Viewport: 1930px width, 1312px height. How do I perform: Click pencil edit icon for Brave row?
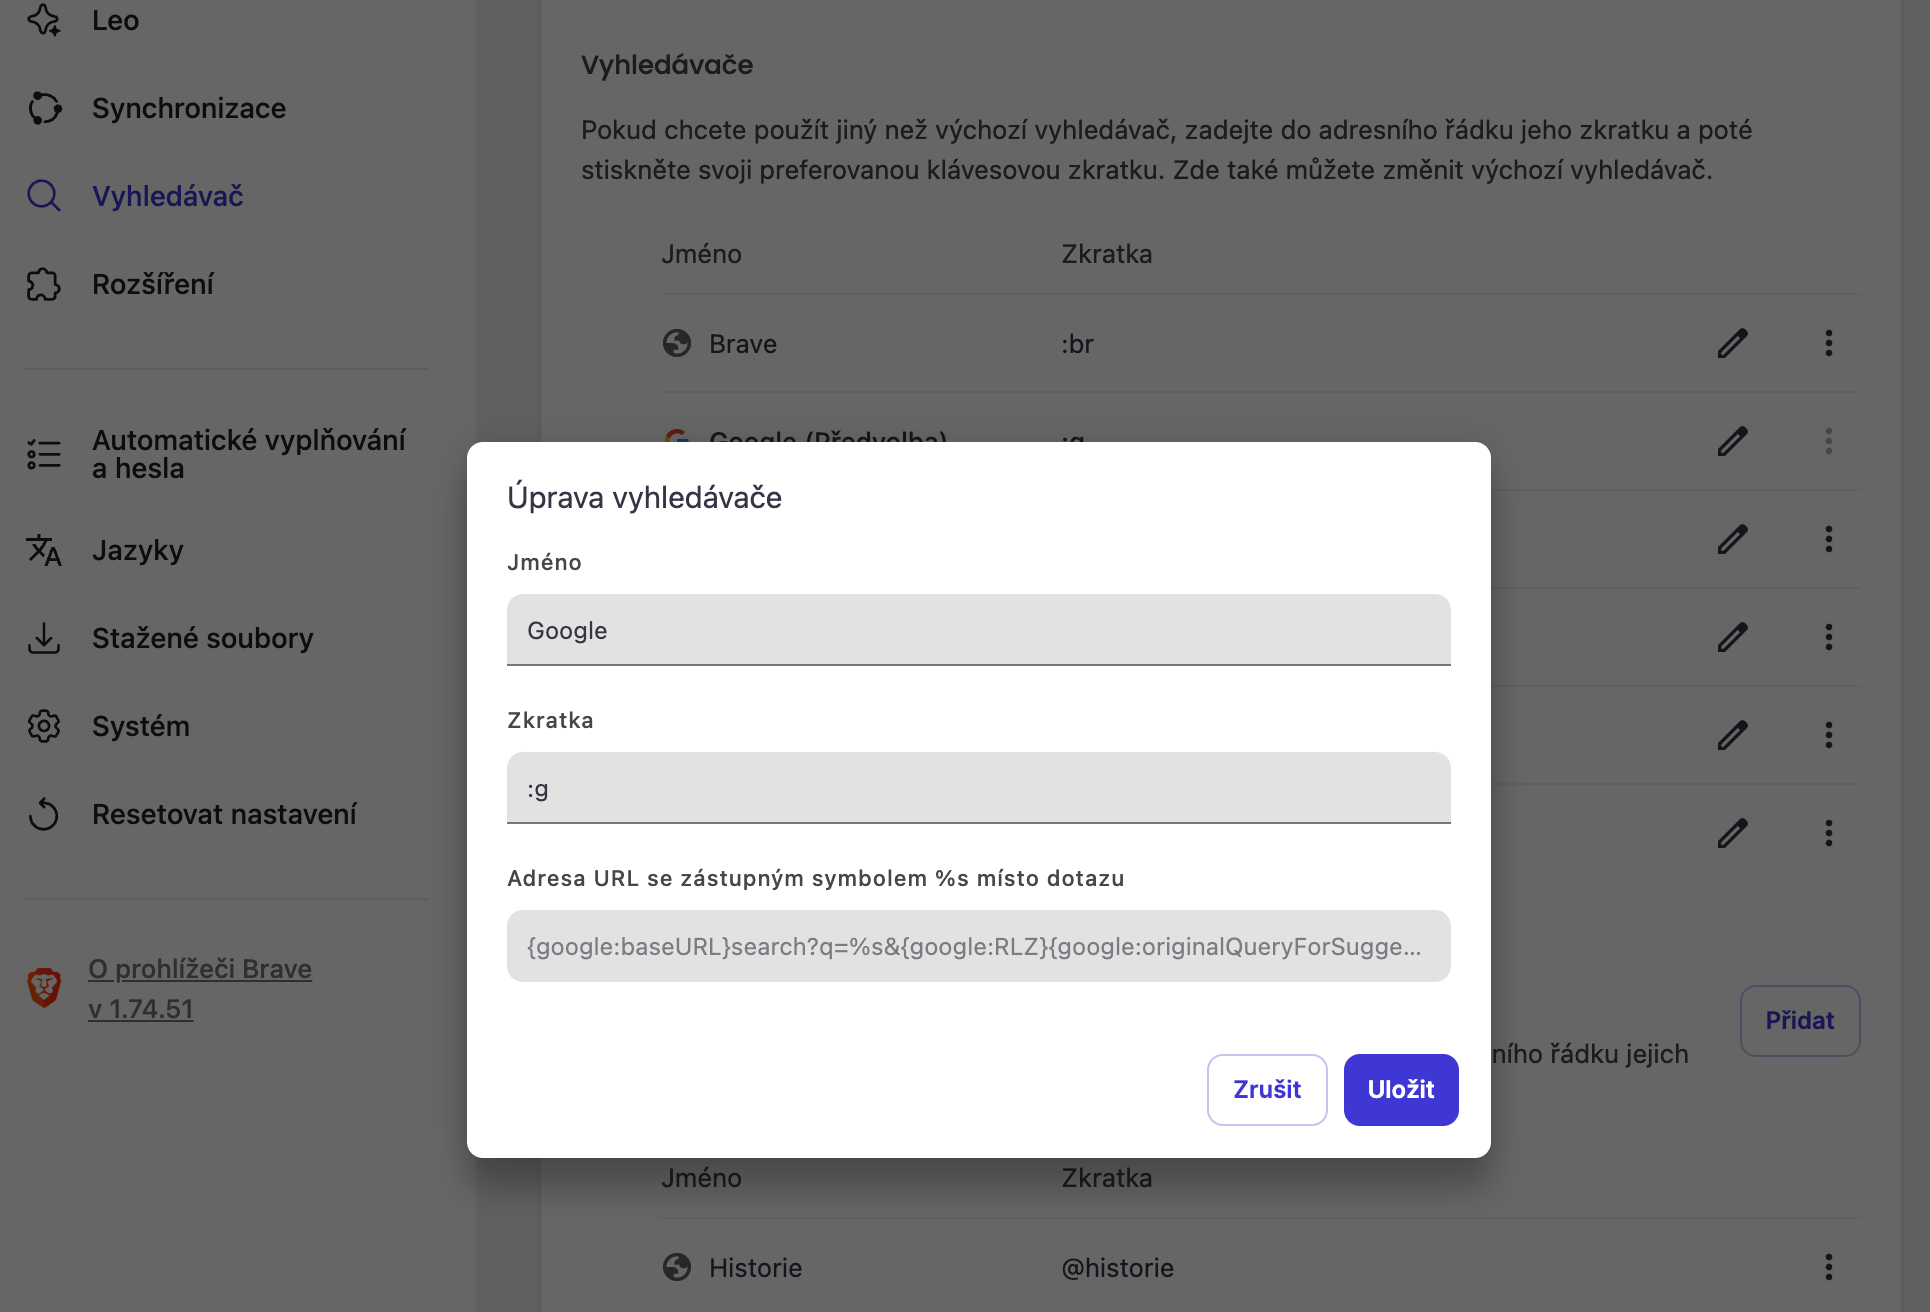(1732, 344)
